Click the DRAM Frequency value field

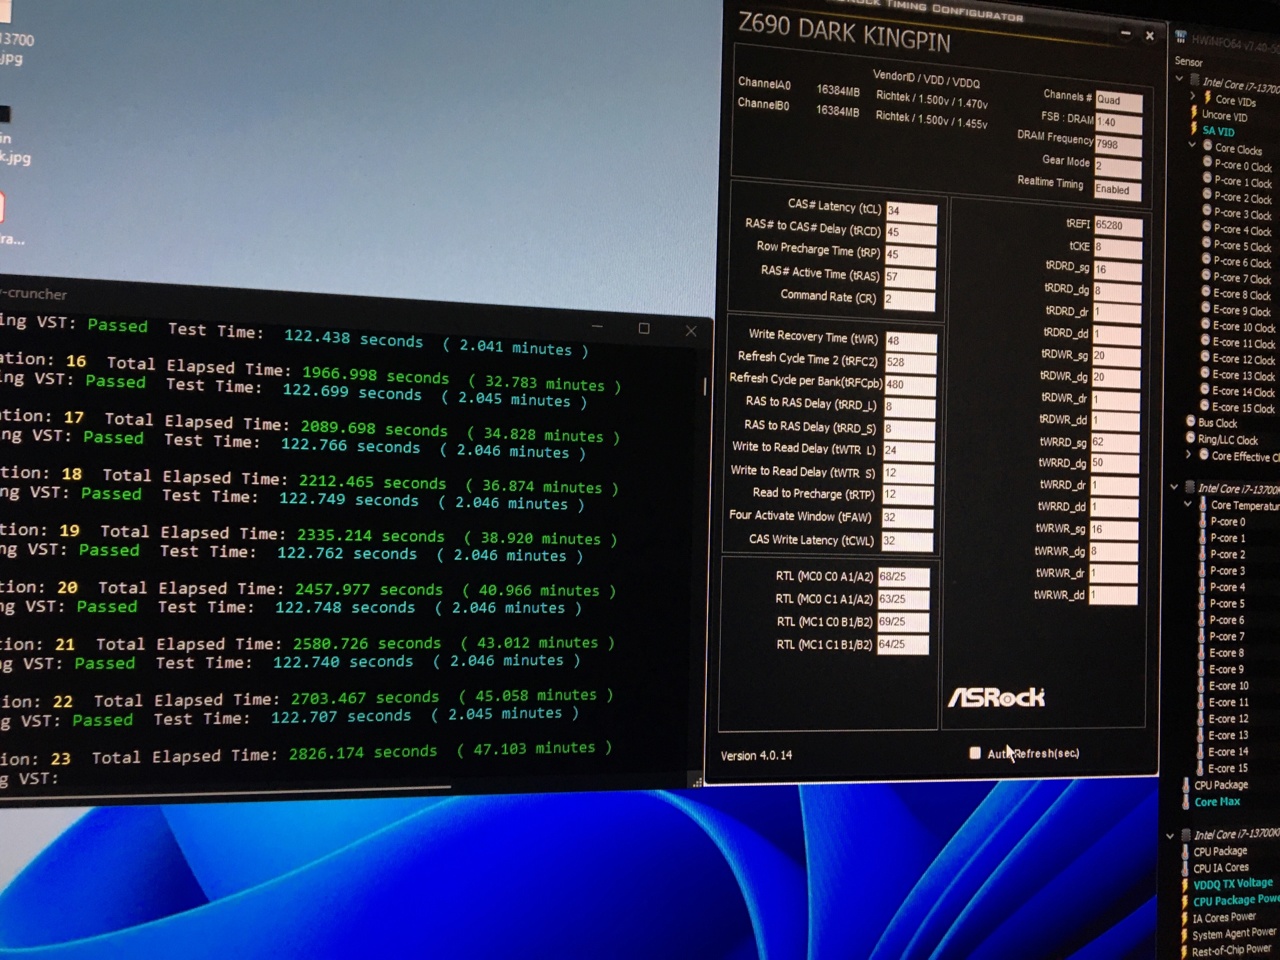coord(1118,145)
